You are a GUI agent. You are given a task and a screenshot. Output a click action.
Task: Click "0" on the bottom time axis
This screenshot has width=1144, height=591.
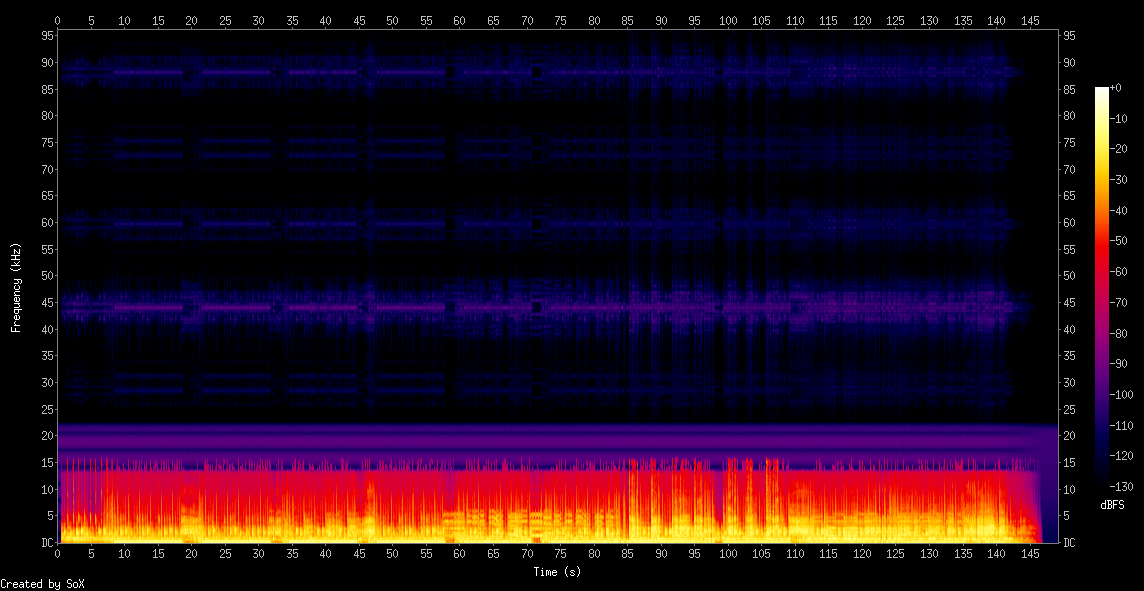coord(58,554)
